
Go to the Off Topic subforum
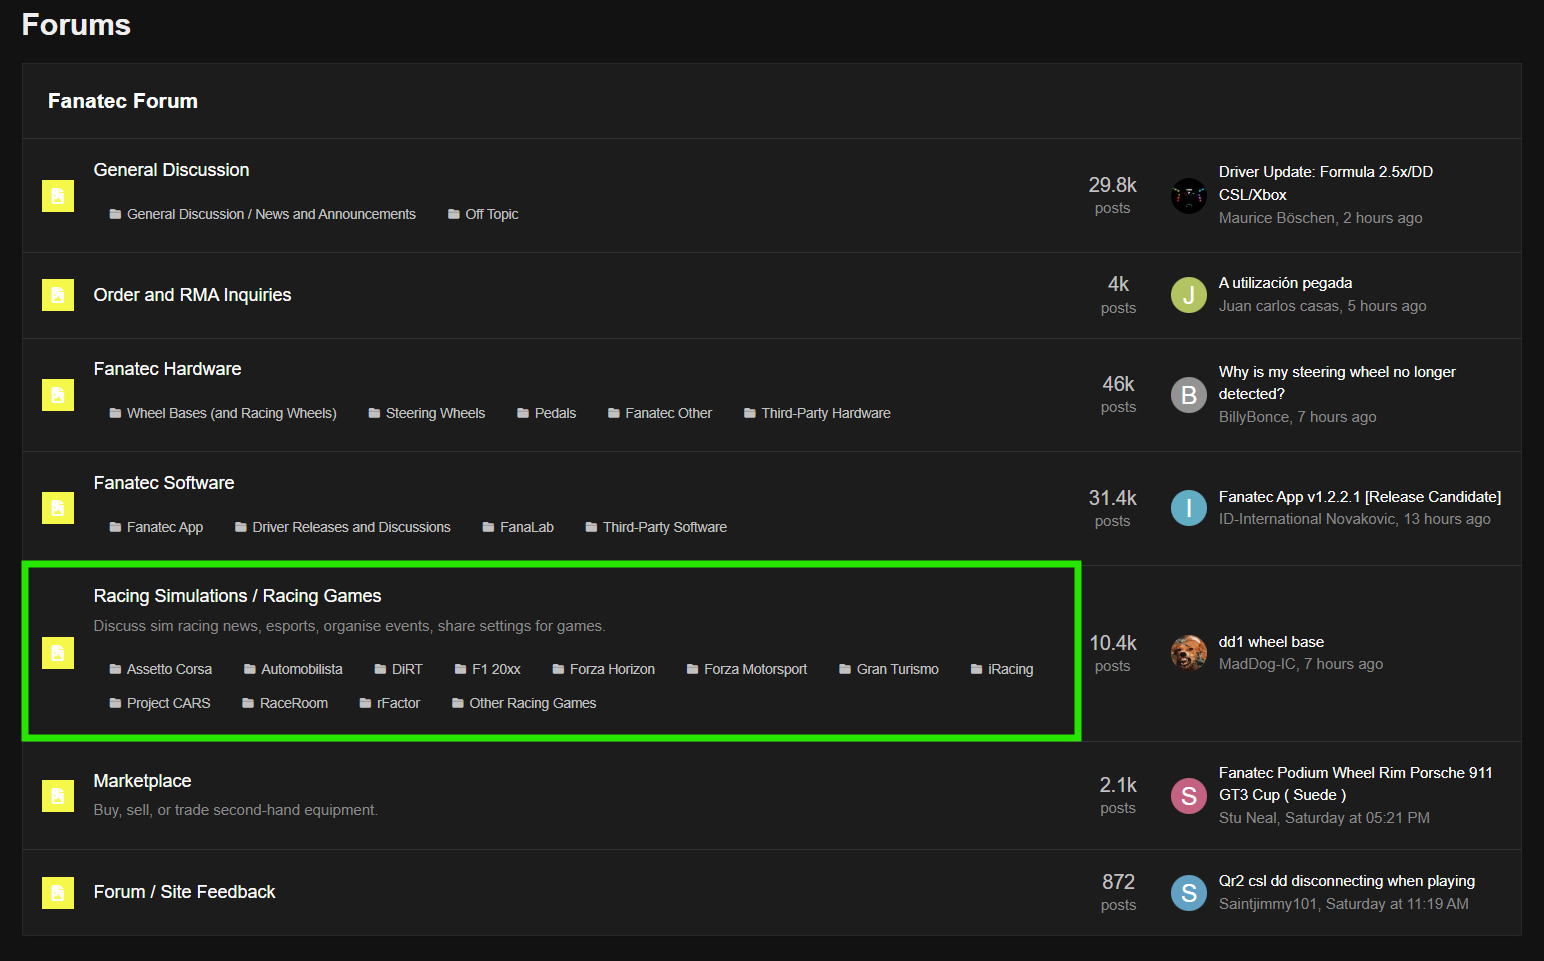point(491,214)
